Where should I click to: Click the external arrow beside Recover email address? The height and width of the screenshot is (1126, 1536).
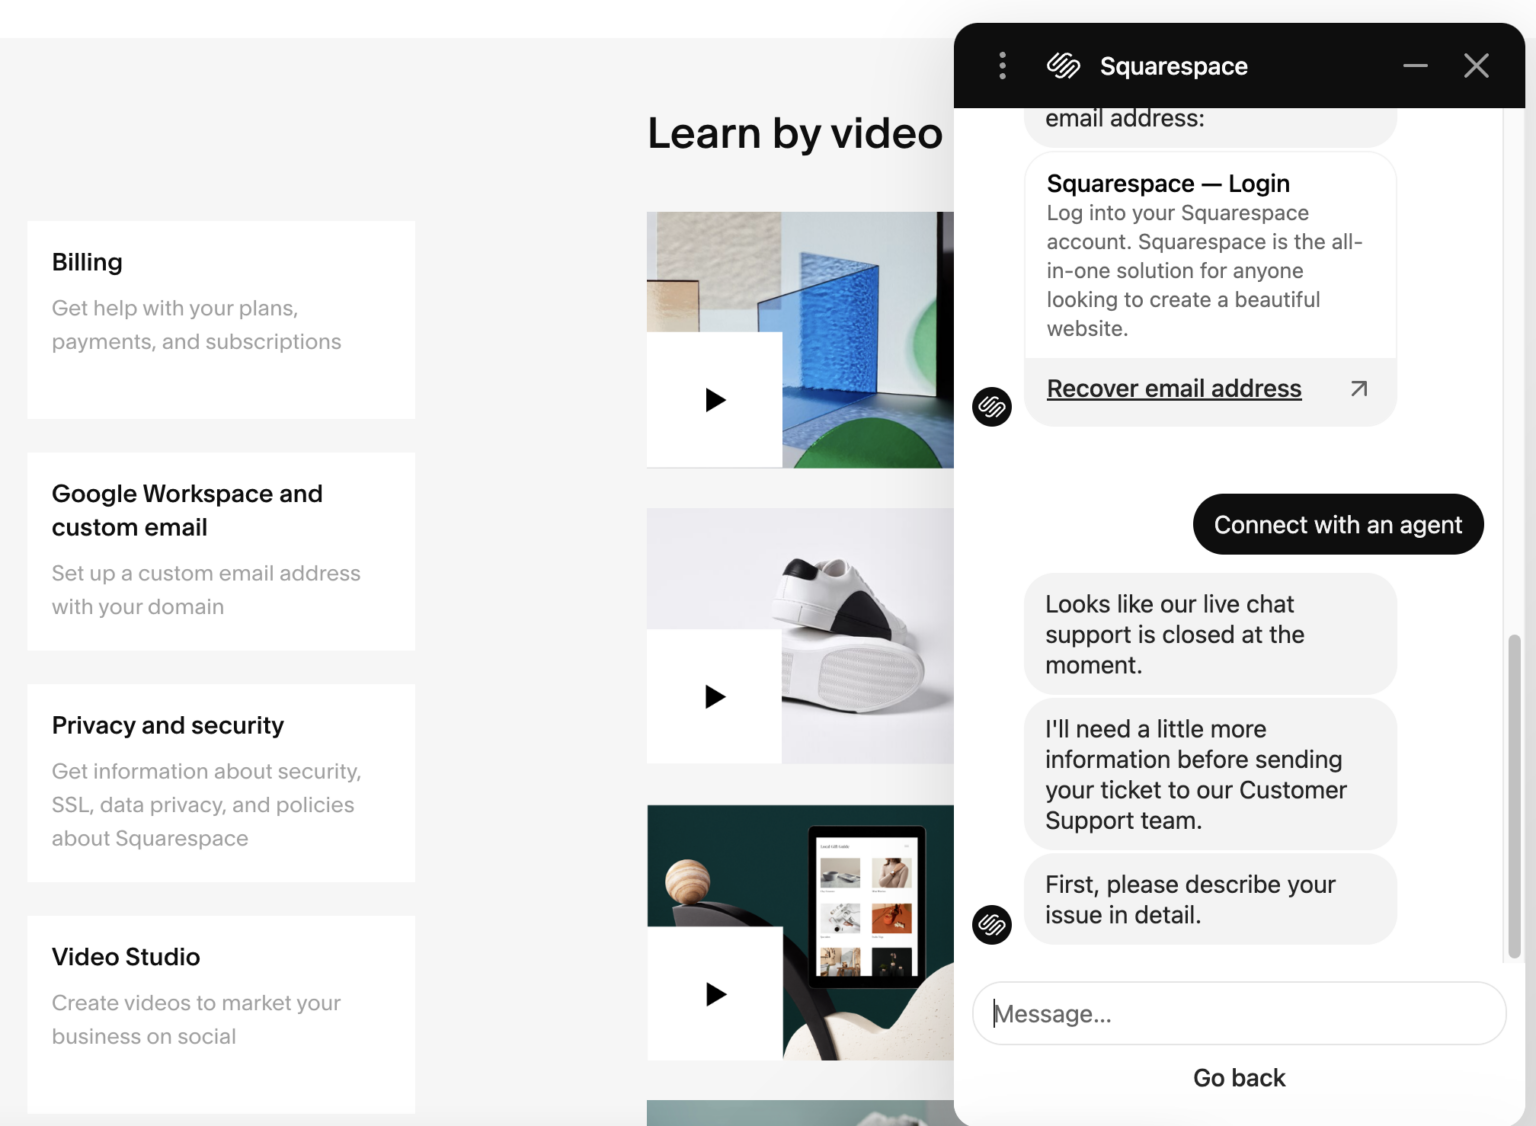tap(1358, 389)
